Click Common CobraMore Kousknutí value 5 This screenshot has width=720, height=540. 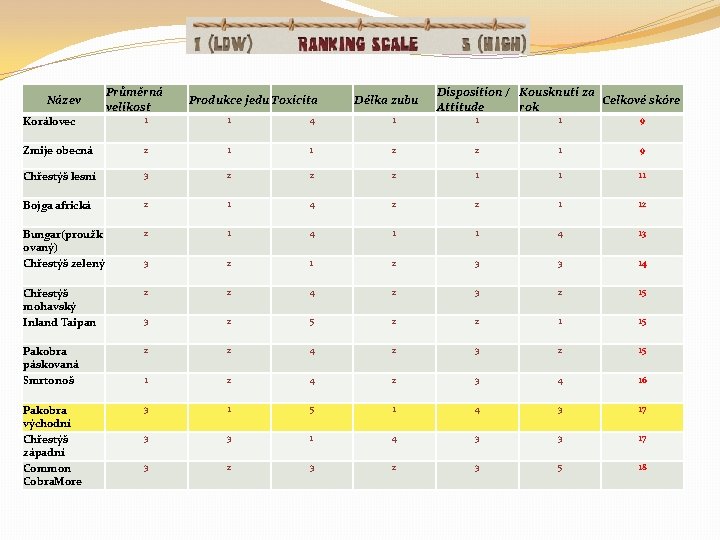560,468
